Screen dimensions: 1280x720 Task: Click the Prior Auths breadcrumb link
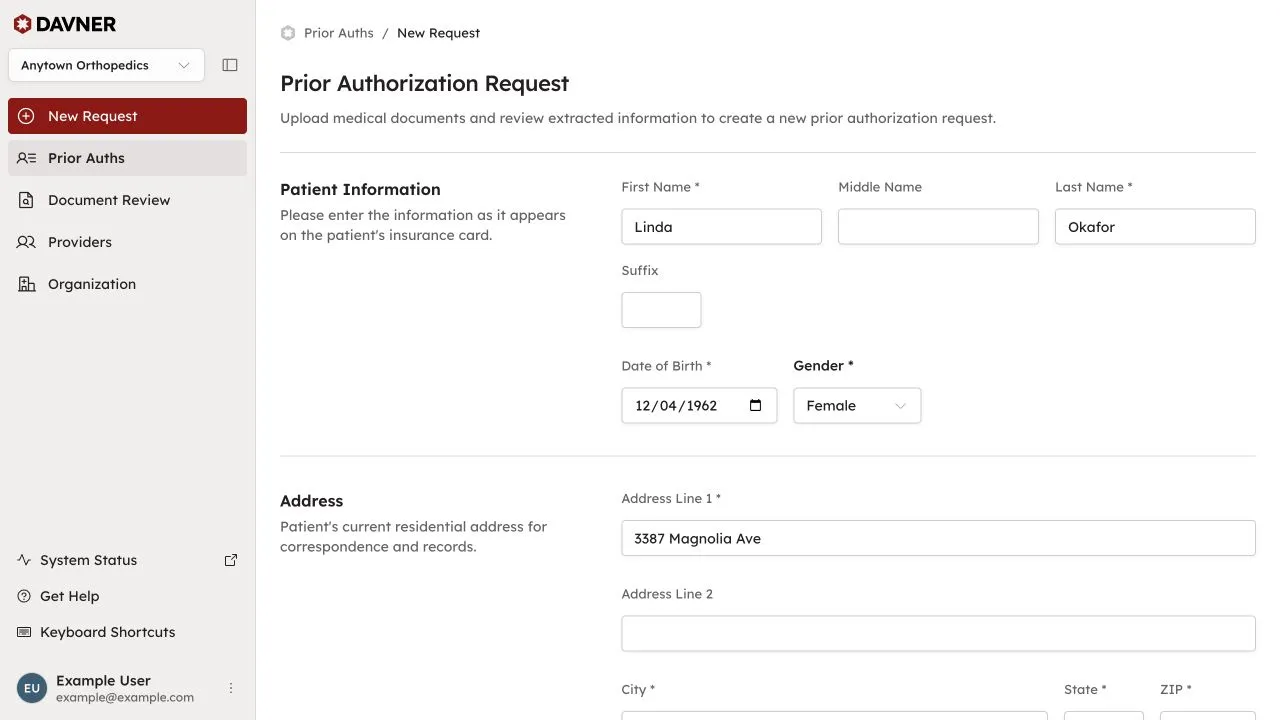pyautogui.click(x=339, y=33)
